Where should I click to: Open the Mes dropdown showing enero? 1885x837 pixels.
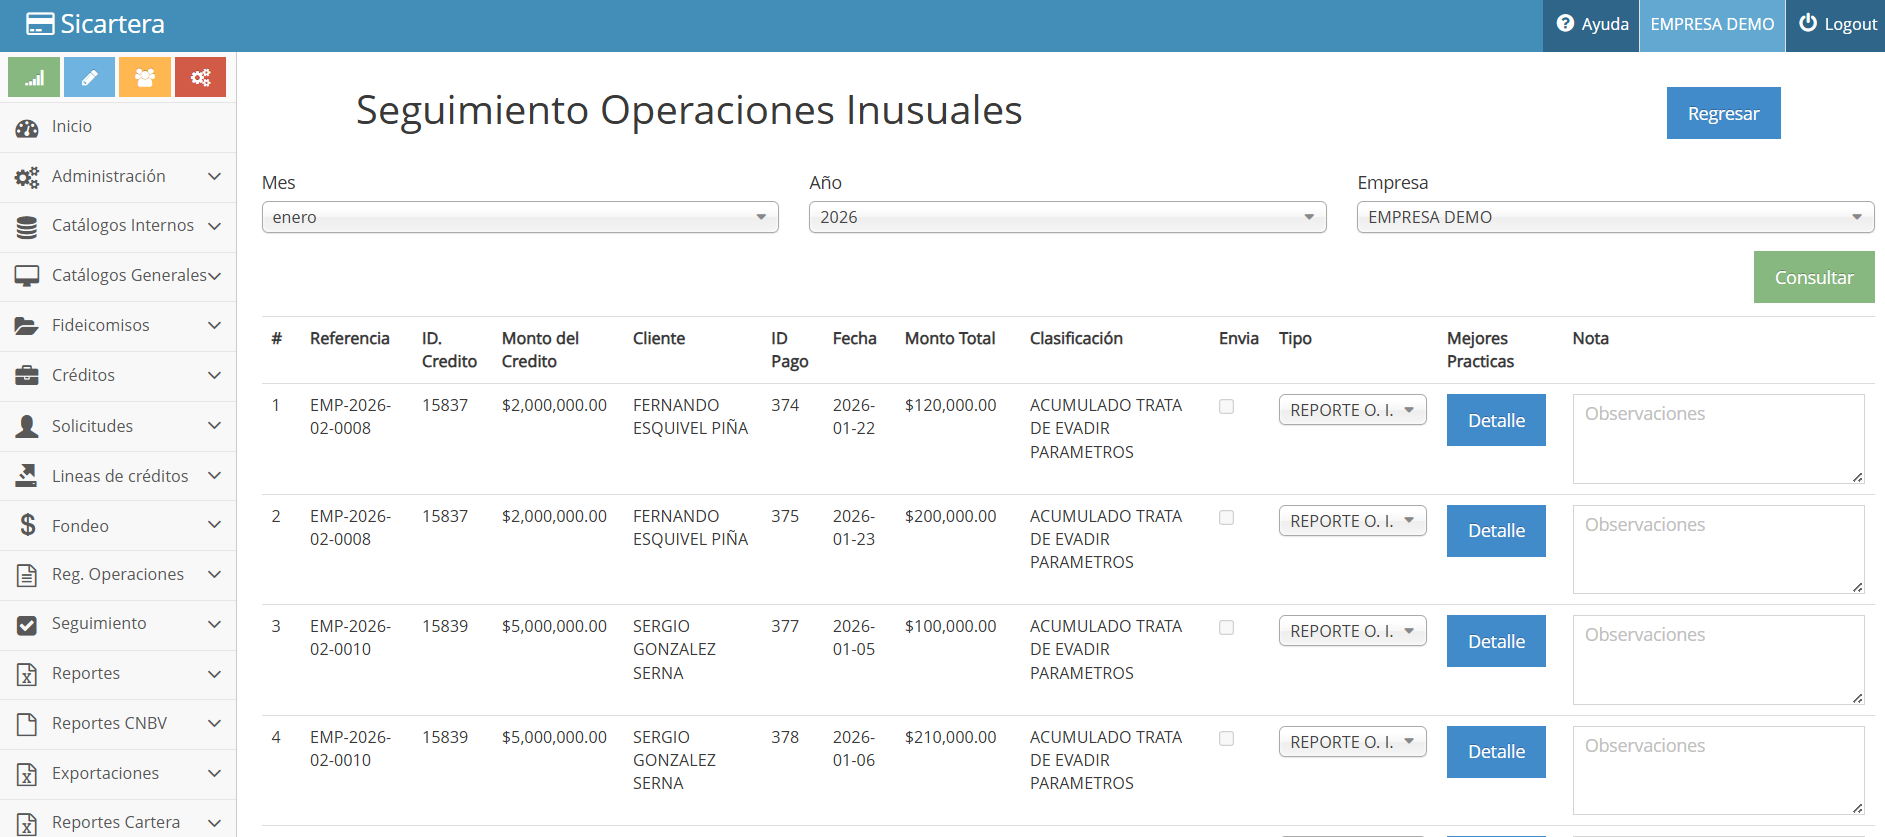tap(520, 217)
